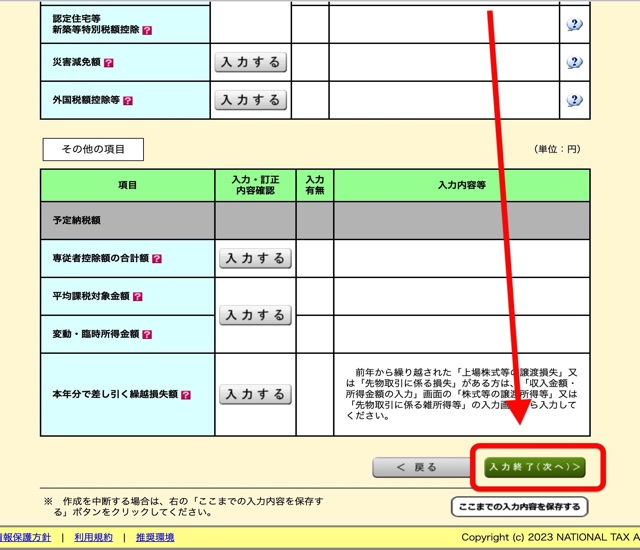Viewport: 640px width, 550px height.
Task: Click help icon beside 認定住宅等新築等特別税額控除
Action: 147,30
